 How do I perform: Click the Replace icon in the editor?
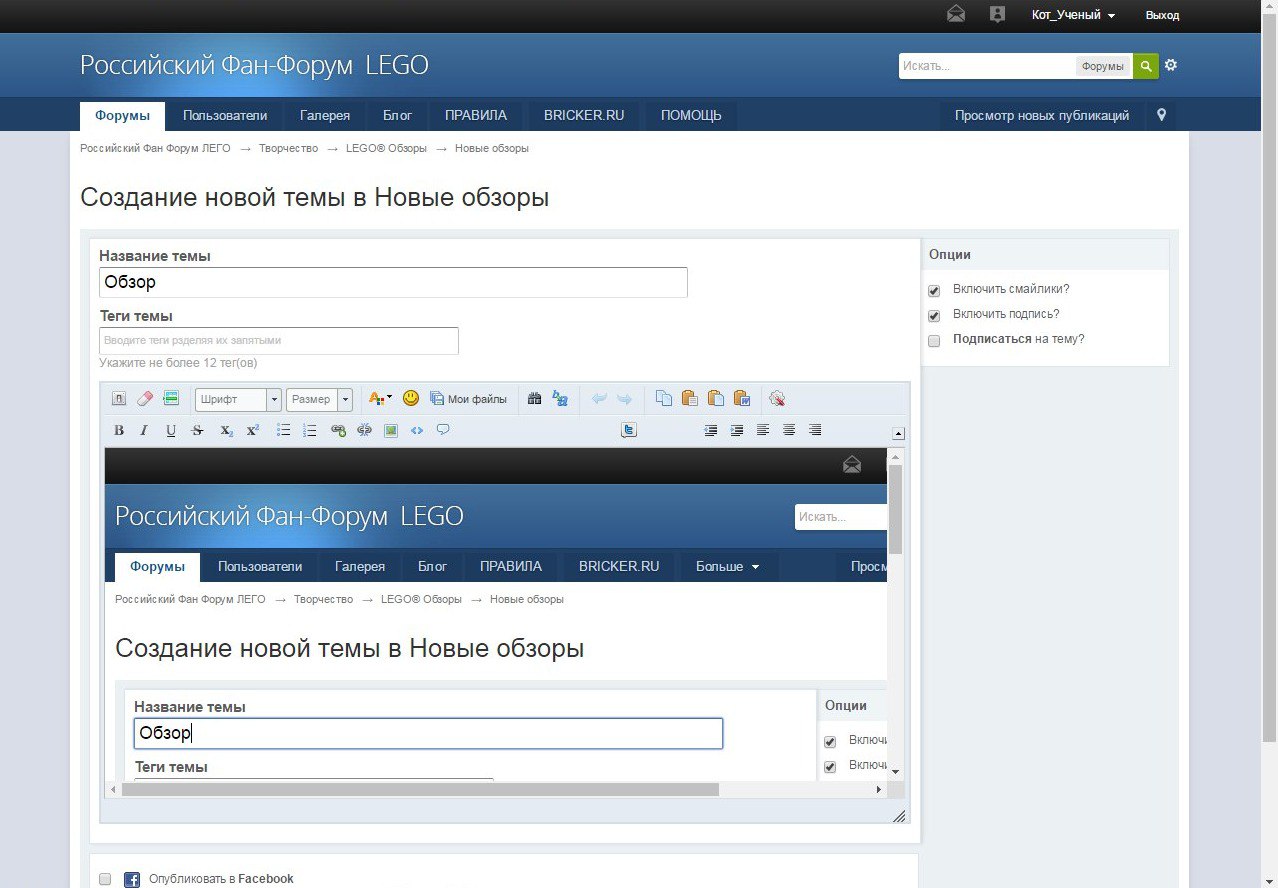(x=560, y=398)
